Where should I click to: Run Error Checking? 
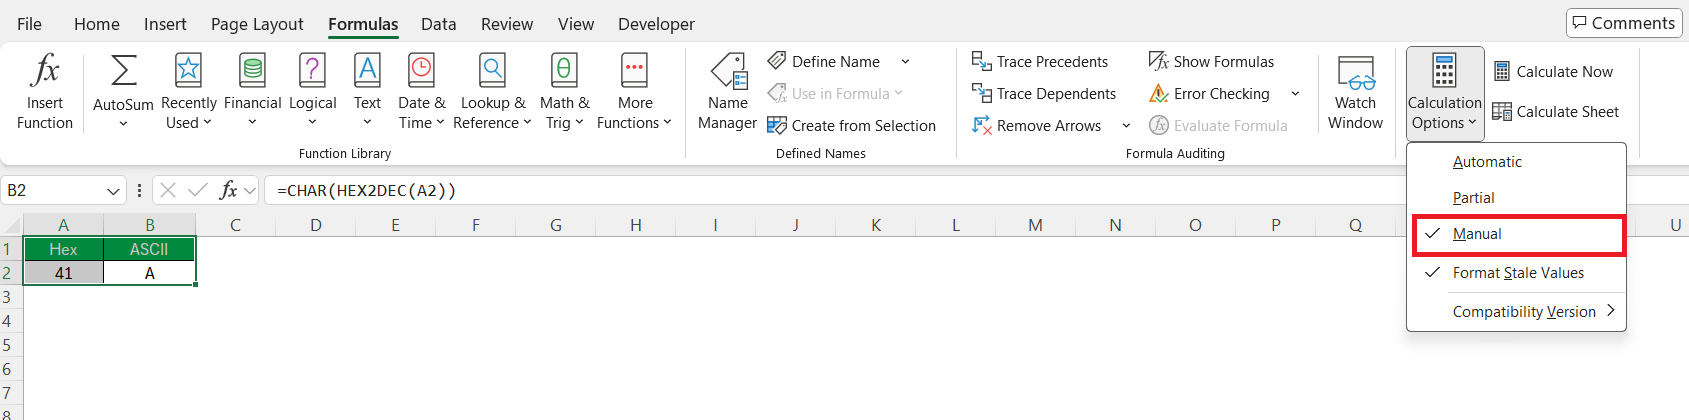click(1209, 93)
